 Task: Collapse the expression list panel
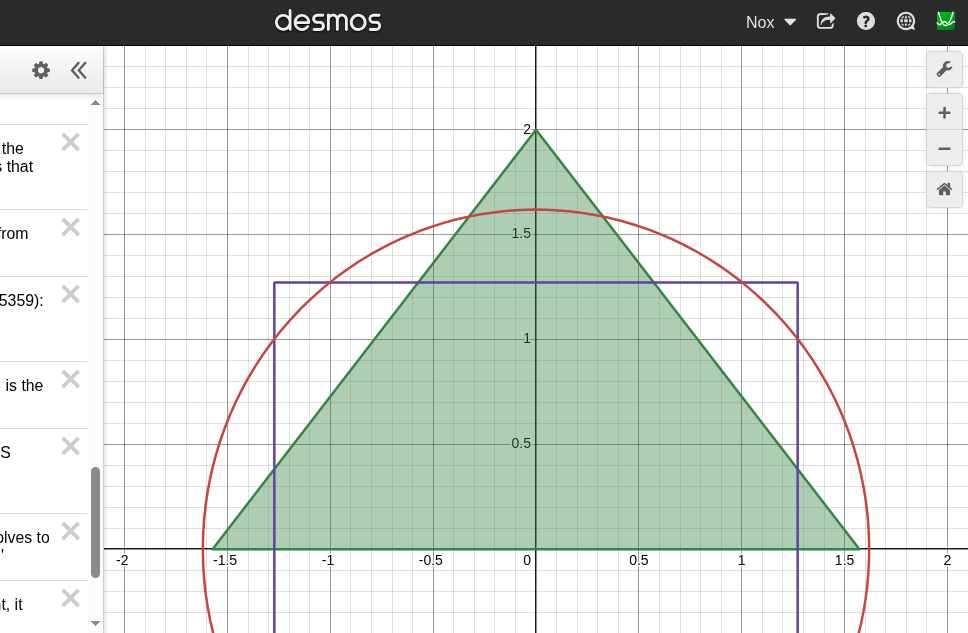pos(78,70)
